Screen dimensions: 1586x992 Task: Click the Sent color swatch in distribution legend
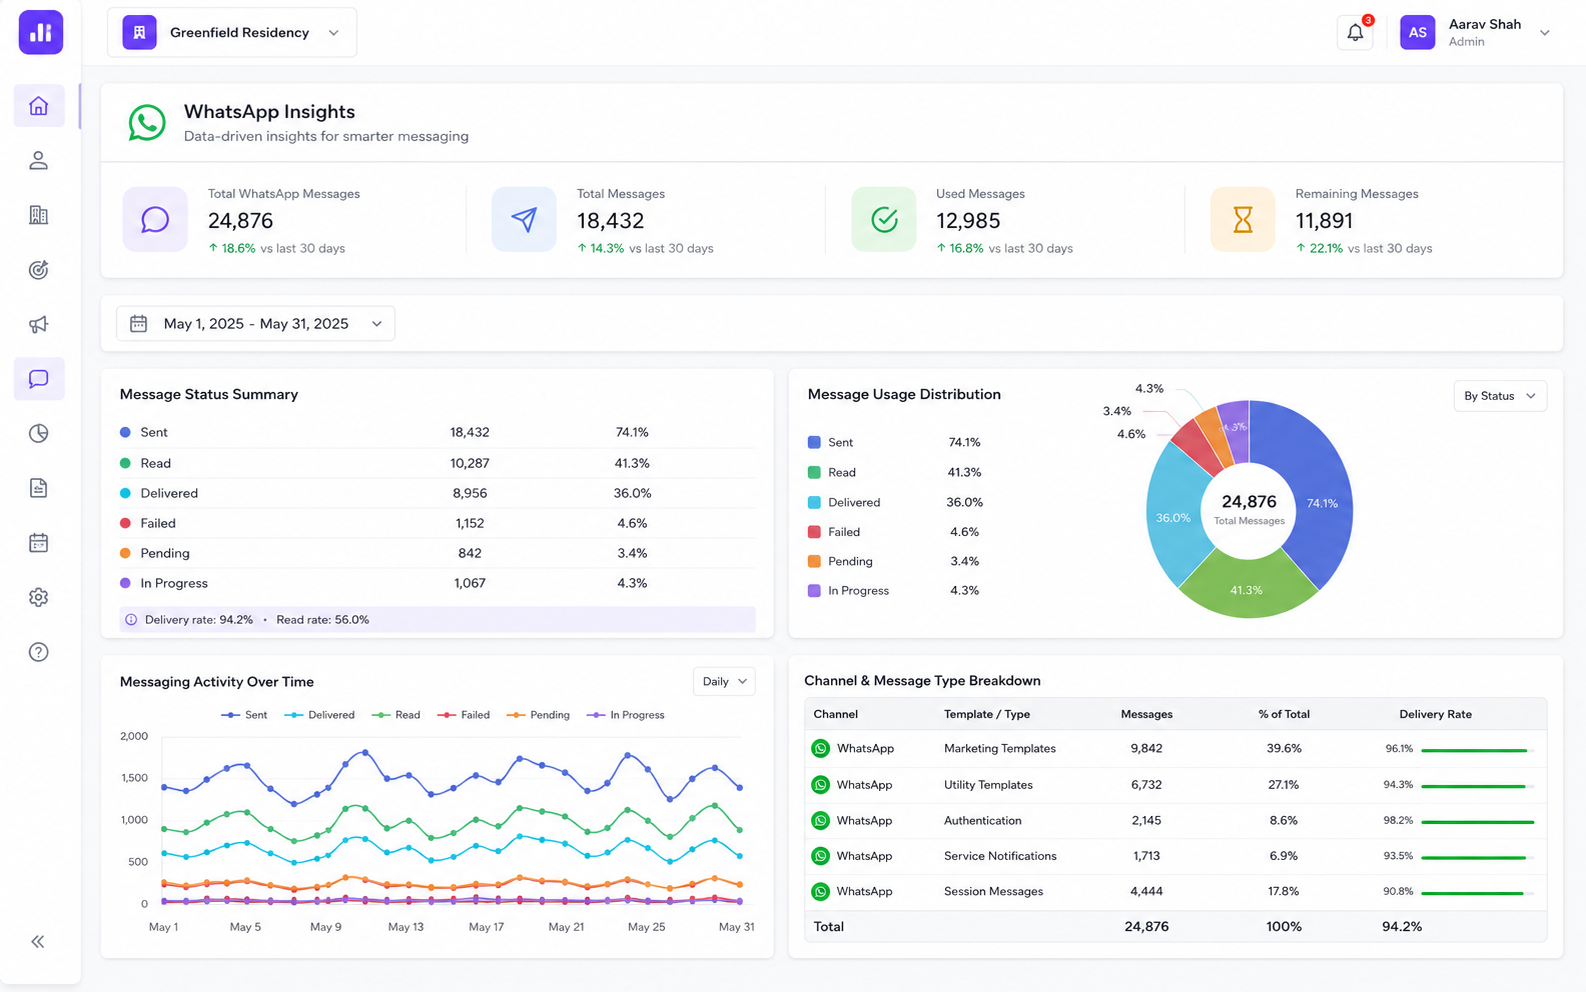(814, 442)
